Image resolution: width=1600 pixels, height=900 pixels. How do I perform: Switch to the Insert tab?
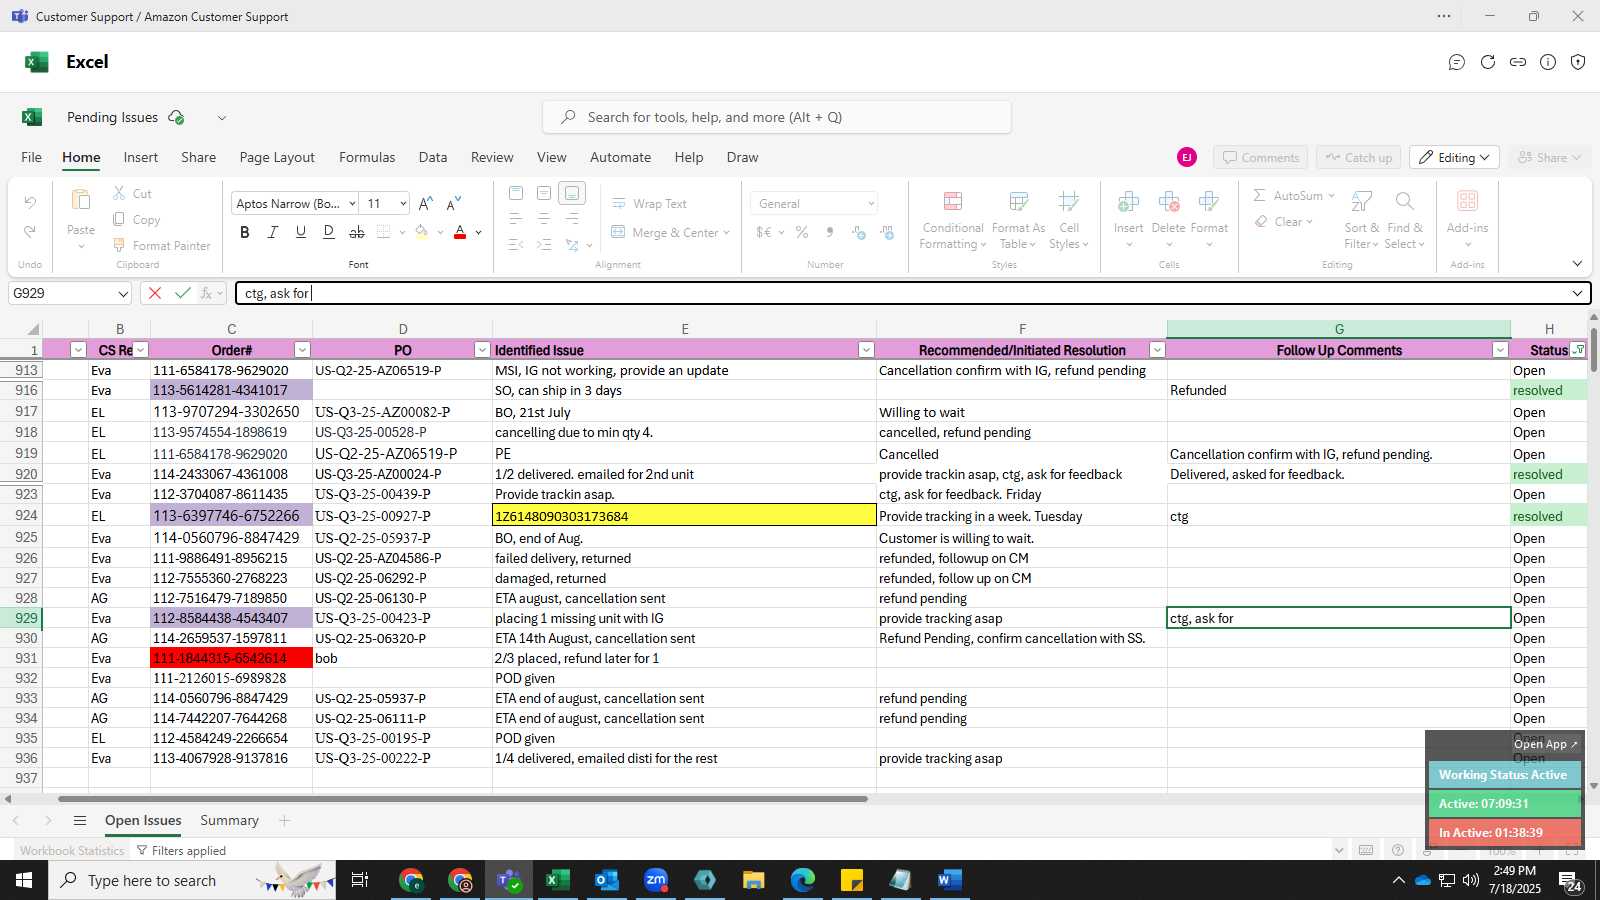click(x=141, y=157)
